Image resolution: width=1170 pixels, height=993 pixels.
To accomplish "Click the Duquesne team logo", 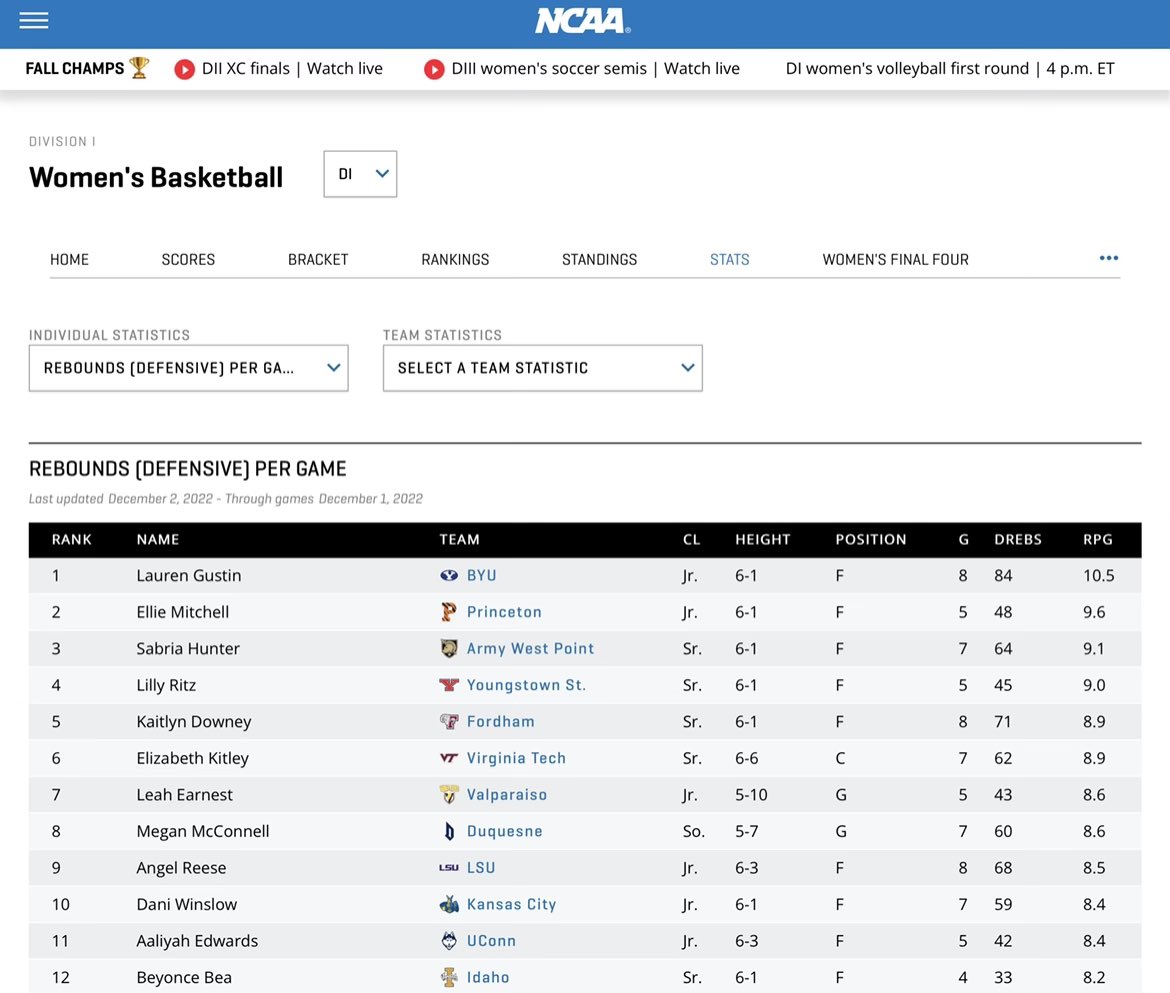I will [448, 831].
